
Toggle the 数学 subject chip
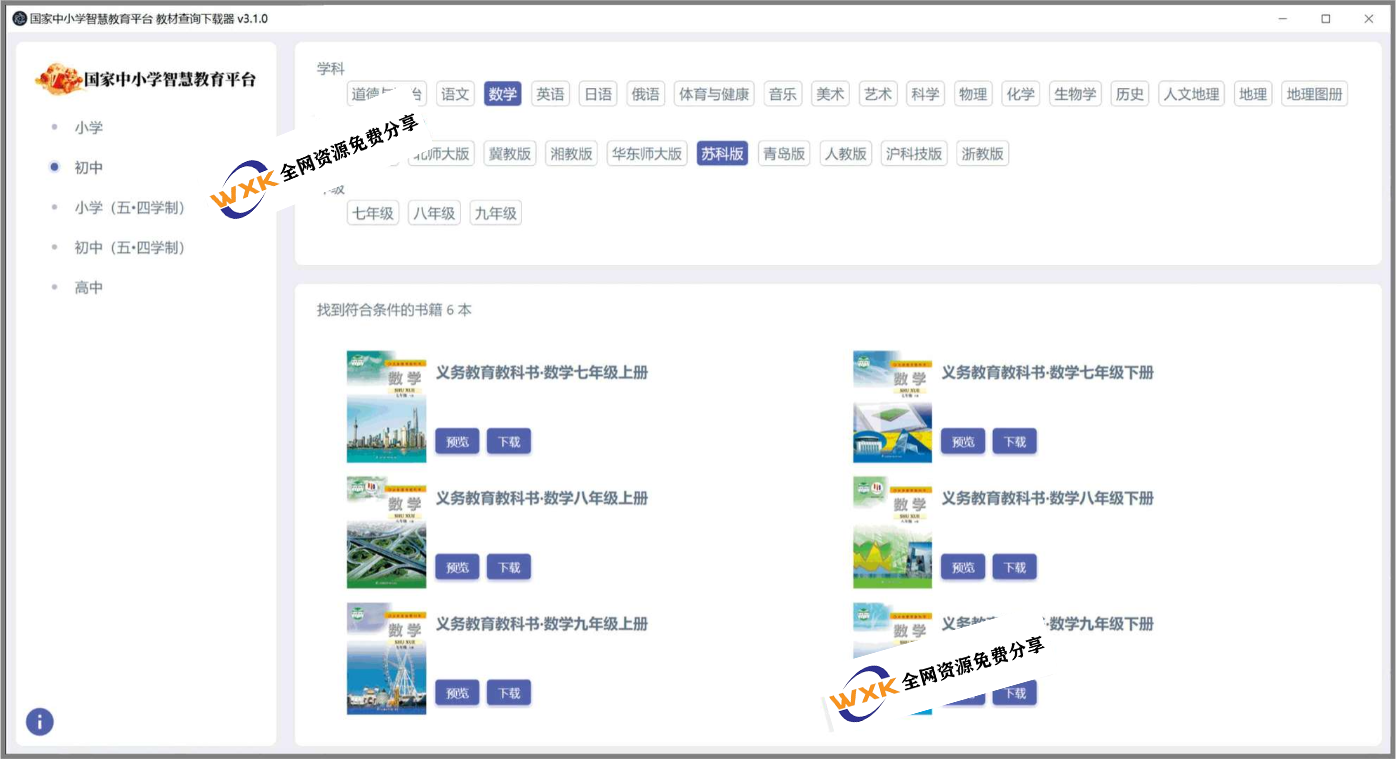[x=503, y=94]
